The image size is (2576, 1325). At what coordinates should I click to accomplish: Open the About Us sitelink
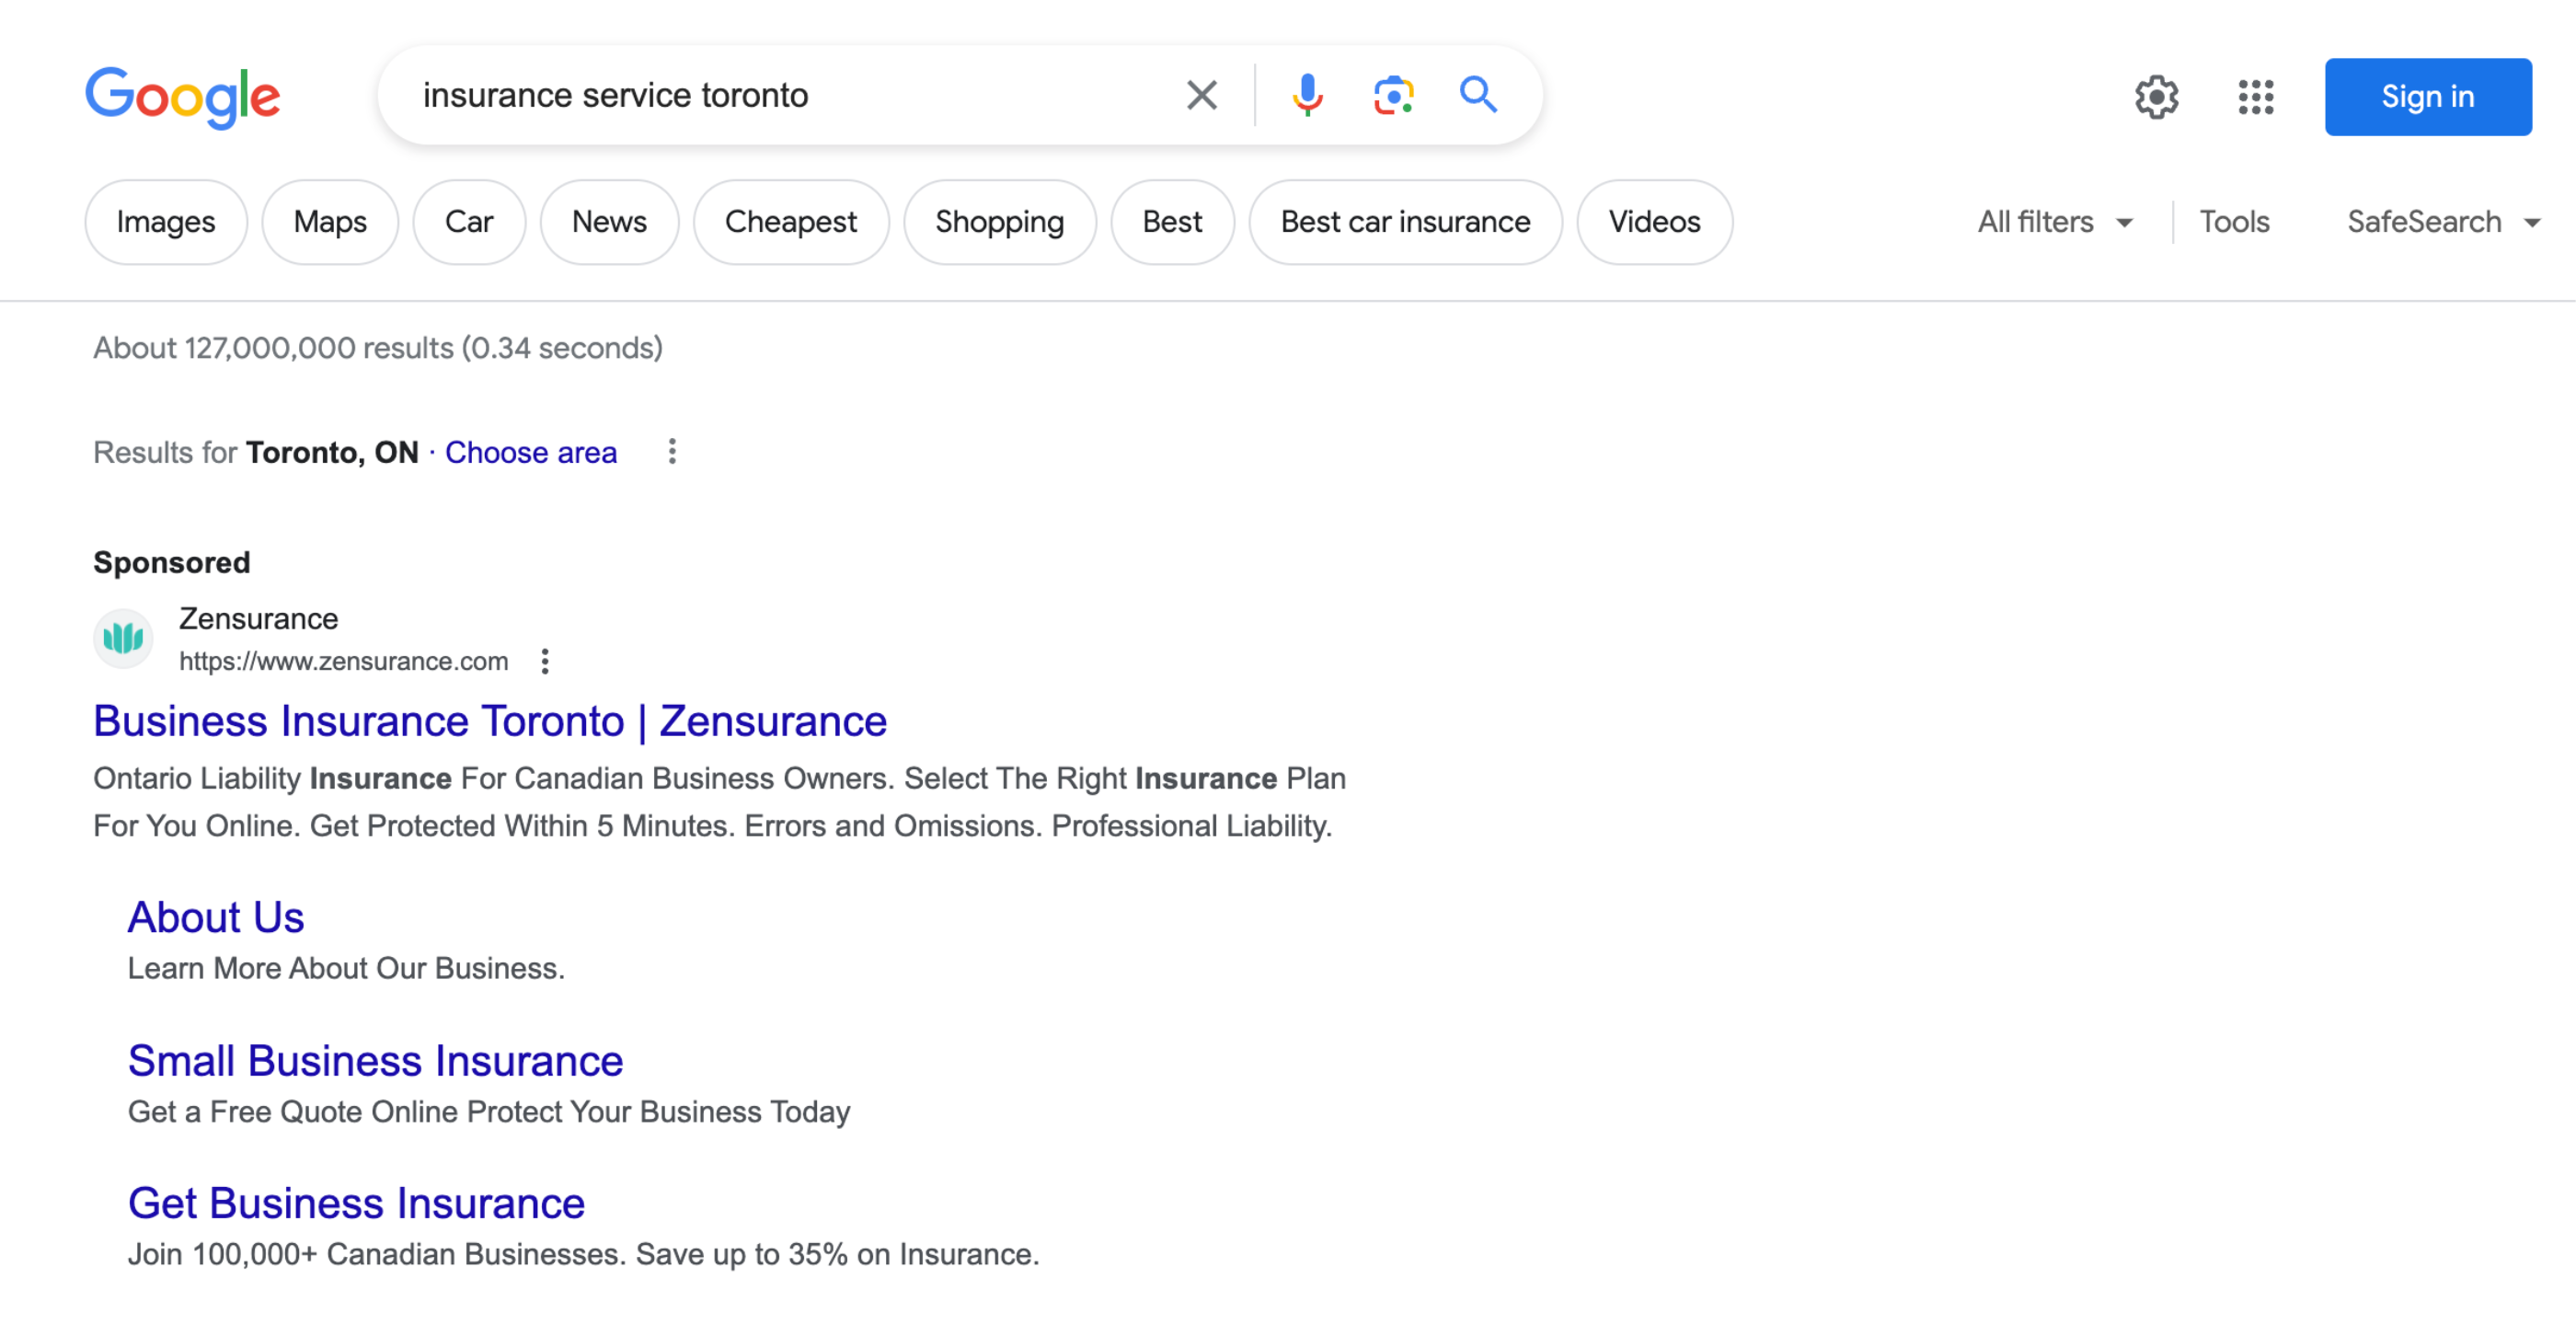[216, 917]
